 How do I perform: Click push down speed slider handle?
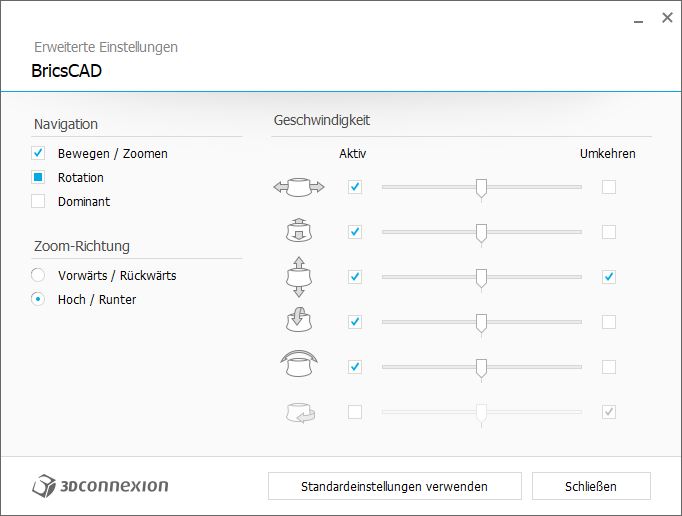[x=481, y=233]
